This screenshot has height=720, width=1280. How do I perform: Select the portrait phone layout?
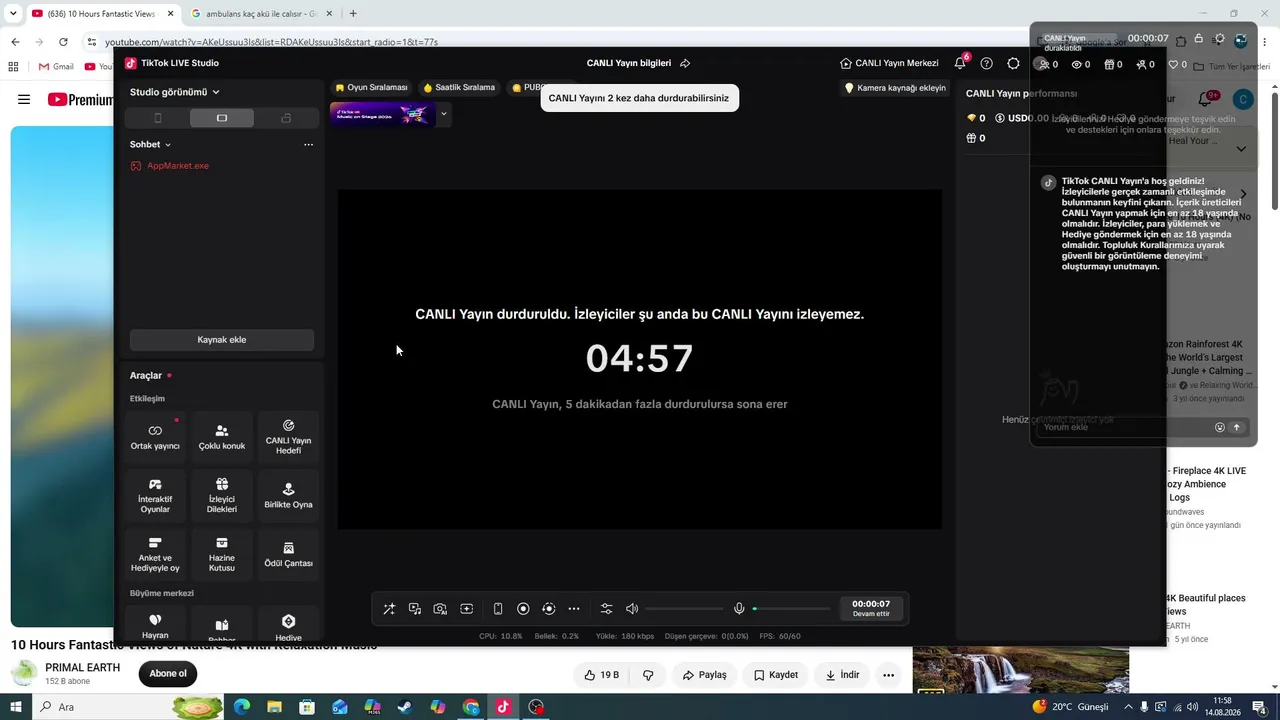click(x=157, y=118)
